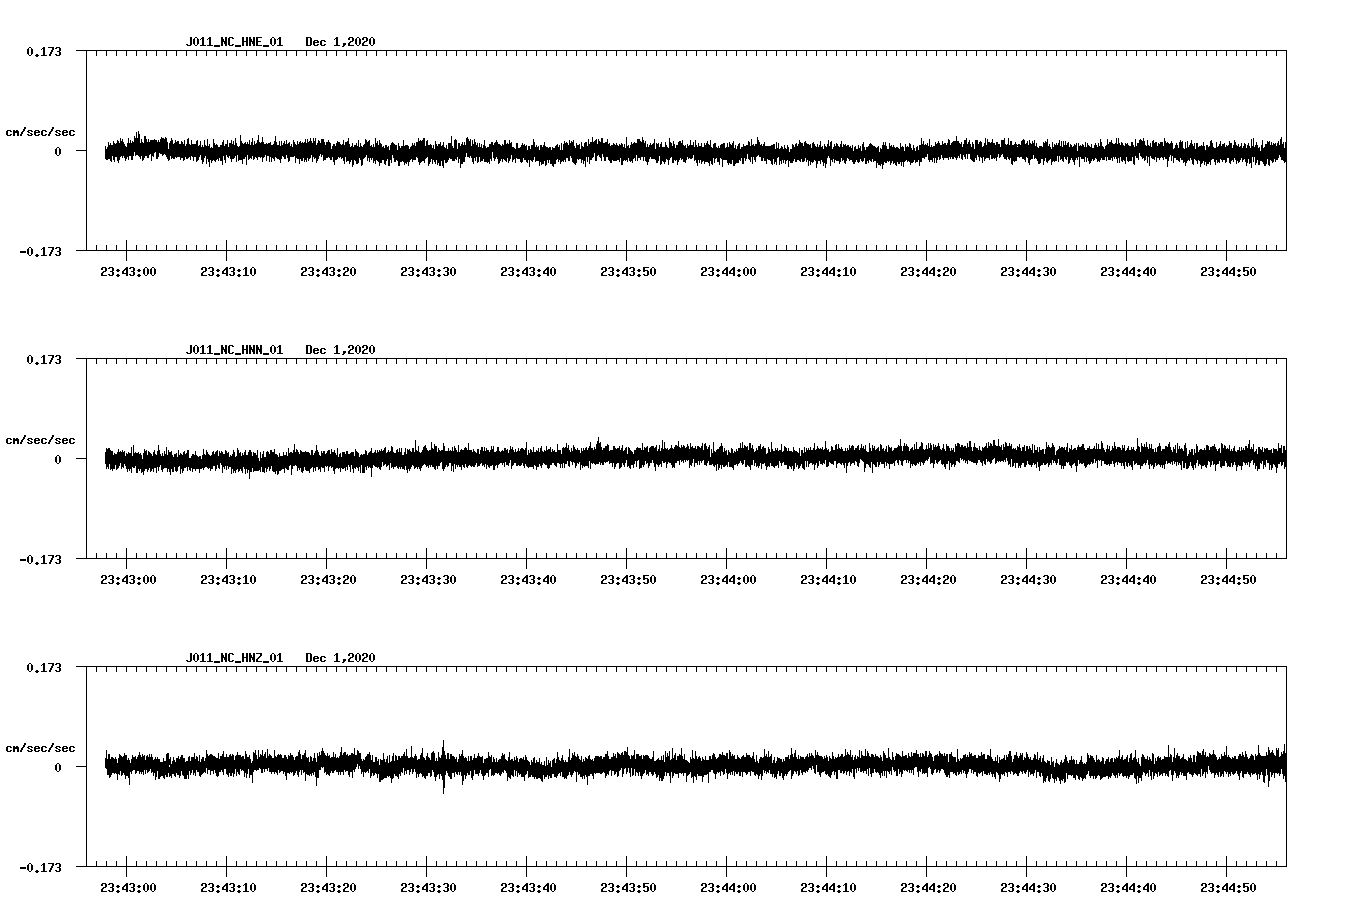1358x924 pixels.
Task: Click the -0.173 label under the HNZ trace
Action: click(43, 868)
